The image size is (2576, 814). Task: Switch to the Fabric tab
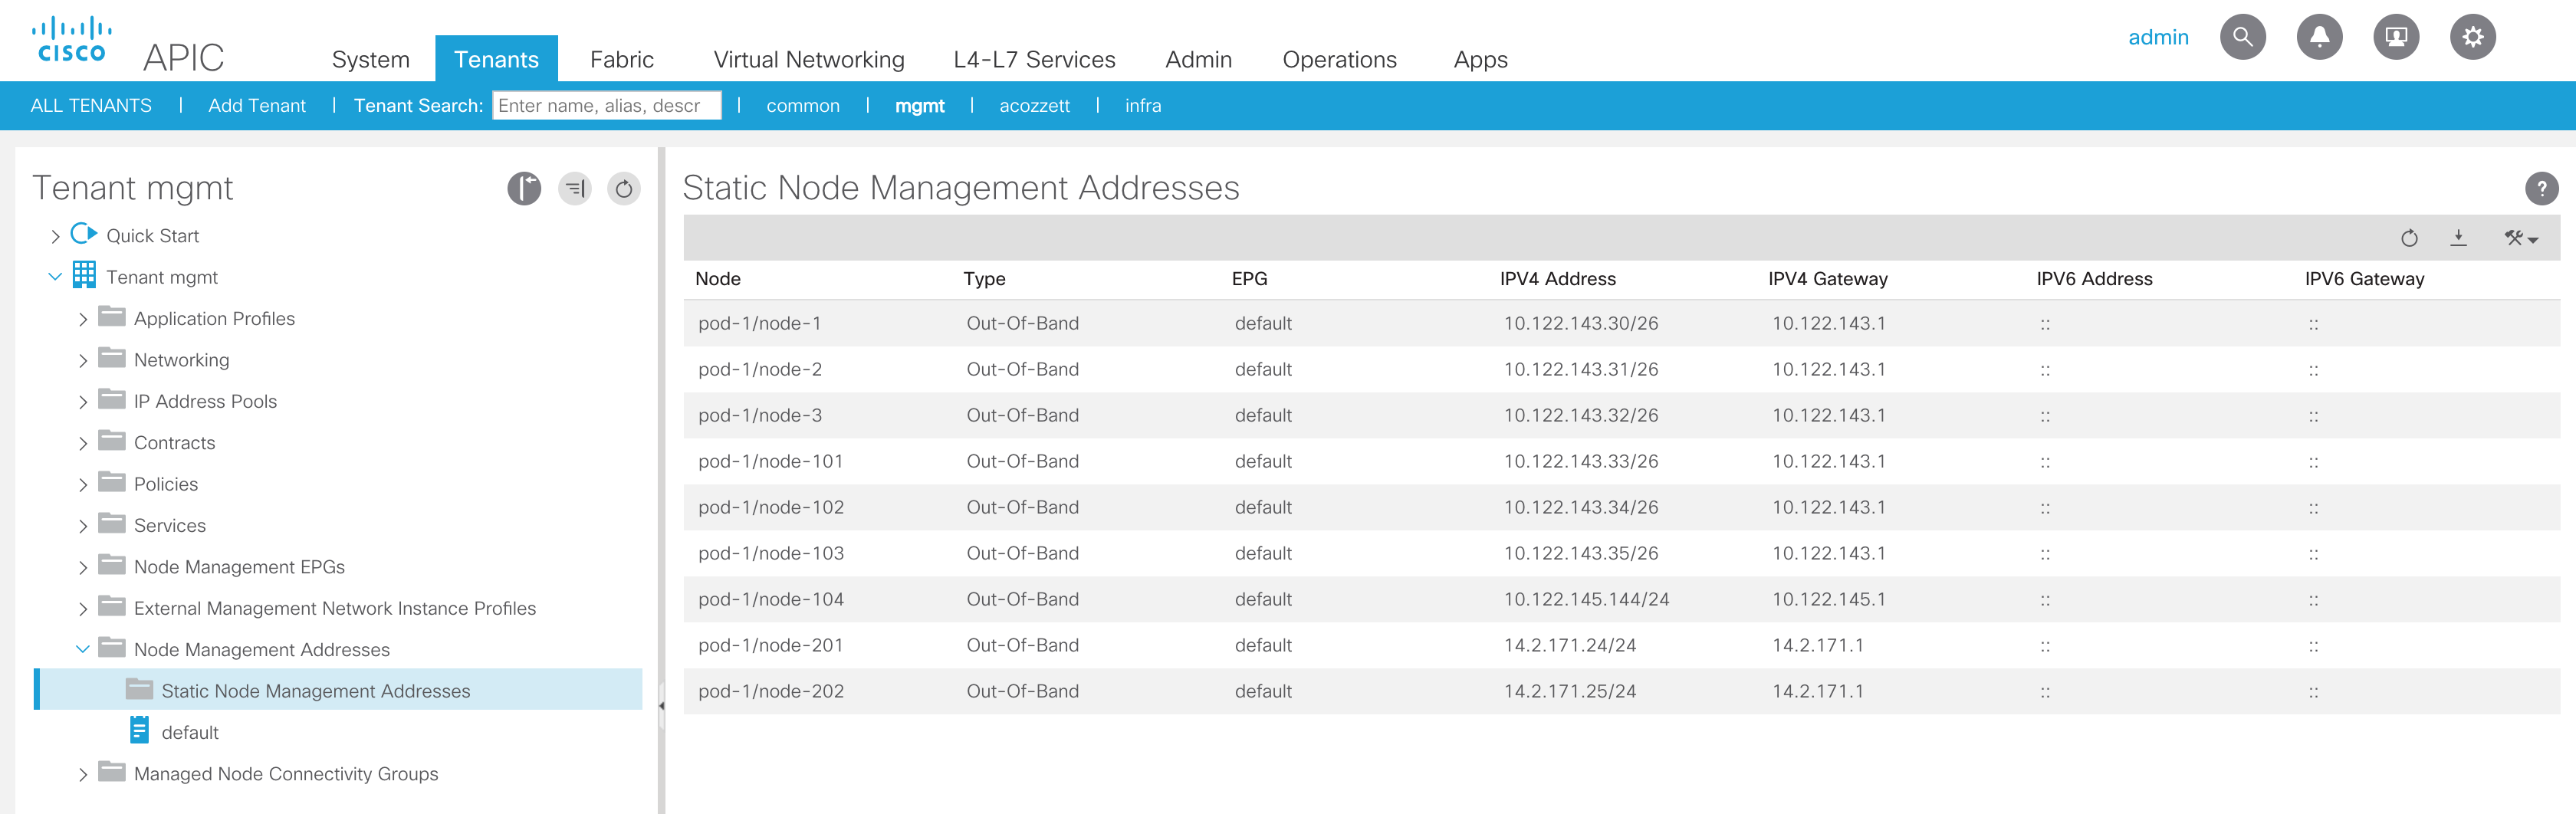(x=621, y=60)
